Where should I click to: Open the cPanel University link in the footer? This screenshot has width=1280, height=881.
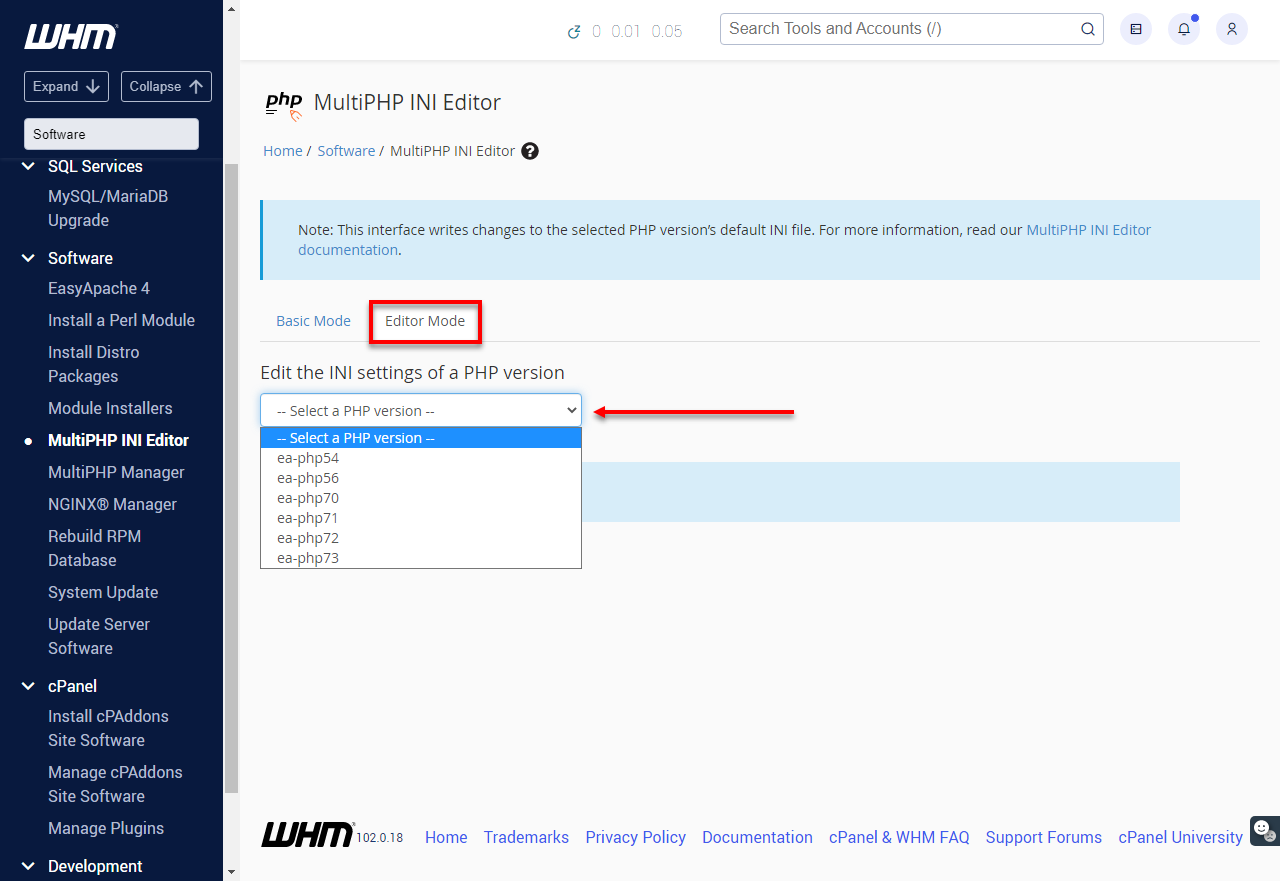coord(1180,837)
